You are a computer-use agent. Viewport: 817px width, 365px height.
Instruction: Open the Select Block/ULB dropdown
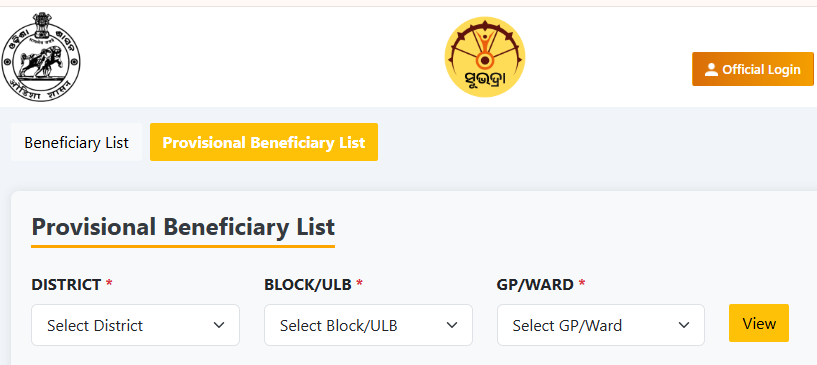368,325
